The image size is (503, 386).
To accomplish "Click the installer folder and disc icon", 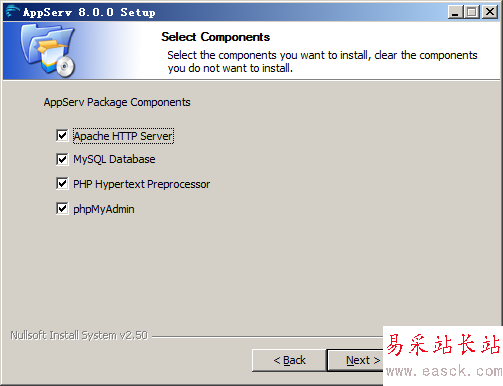I will click(x=48, y=51).
